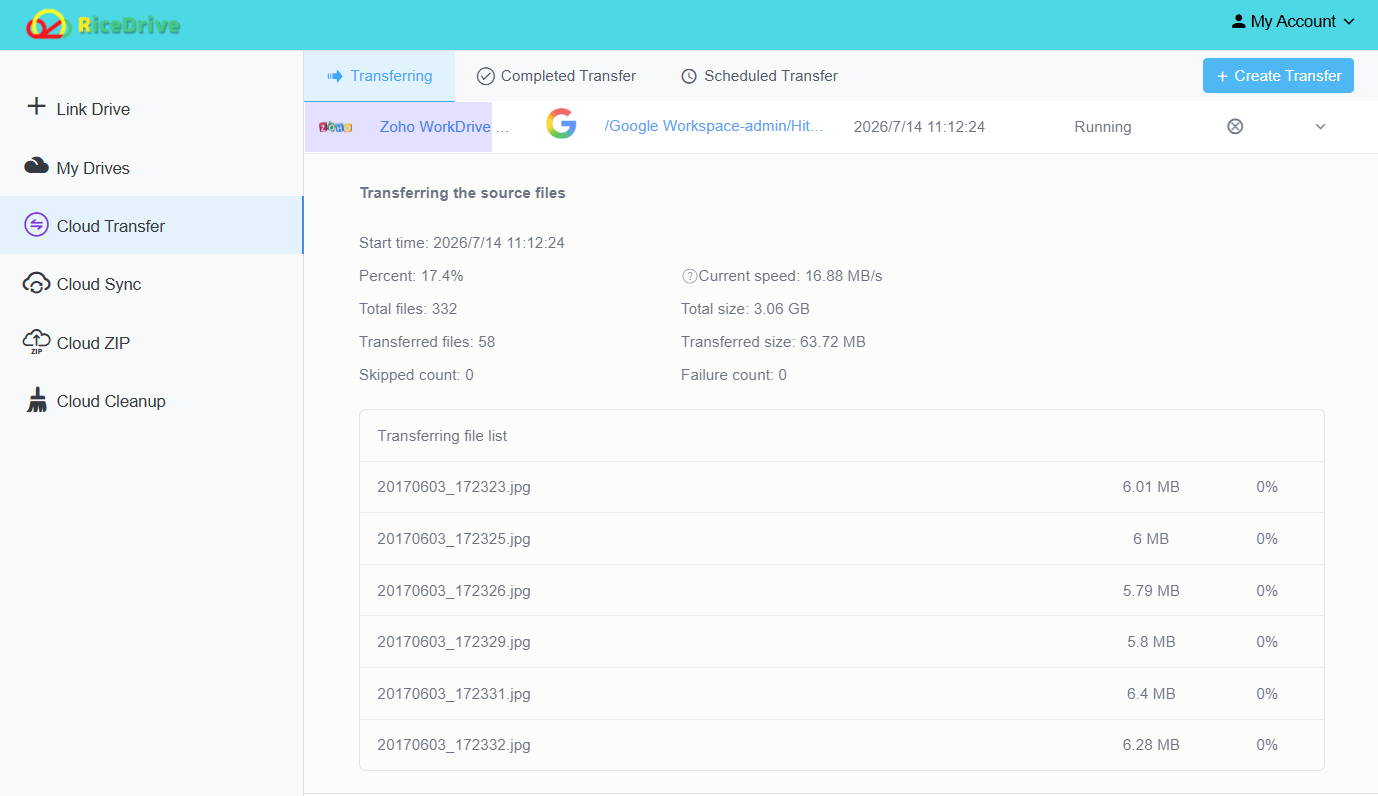Click the 6.28 MB size cell

1151,745
